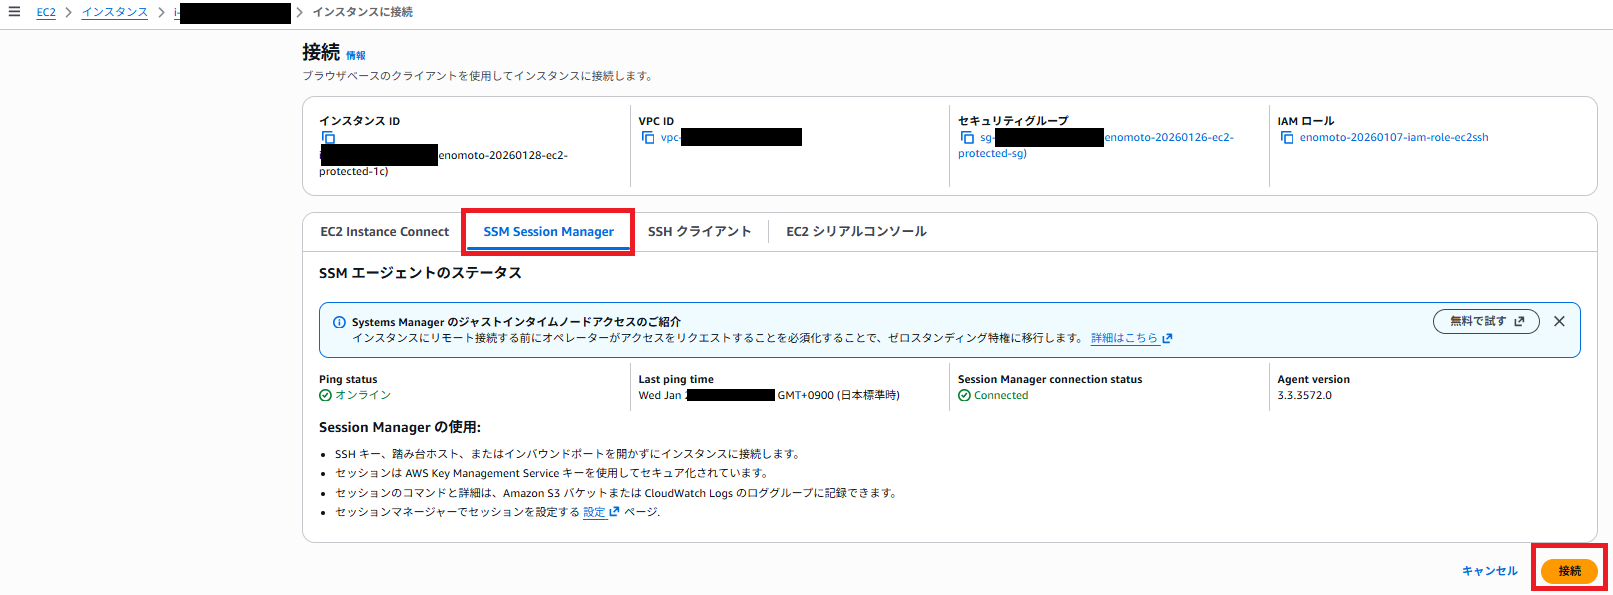Click the Ping status online check icon
This screenshot has width=1613, height=595.
pyautogui.click(x=325, y=395)
